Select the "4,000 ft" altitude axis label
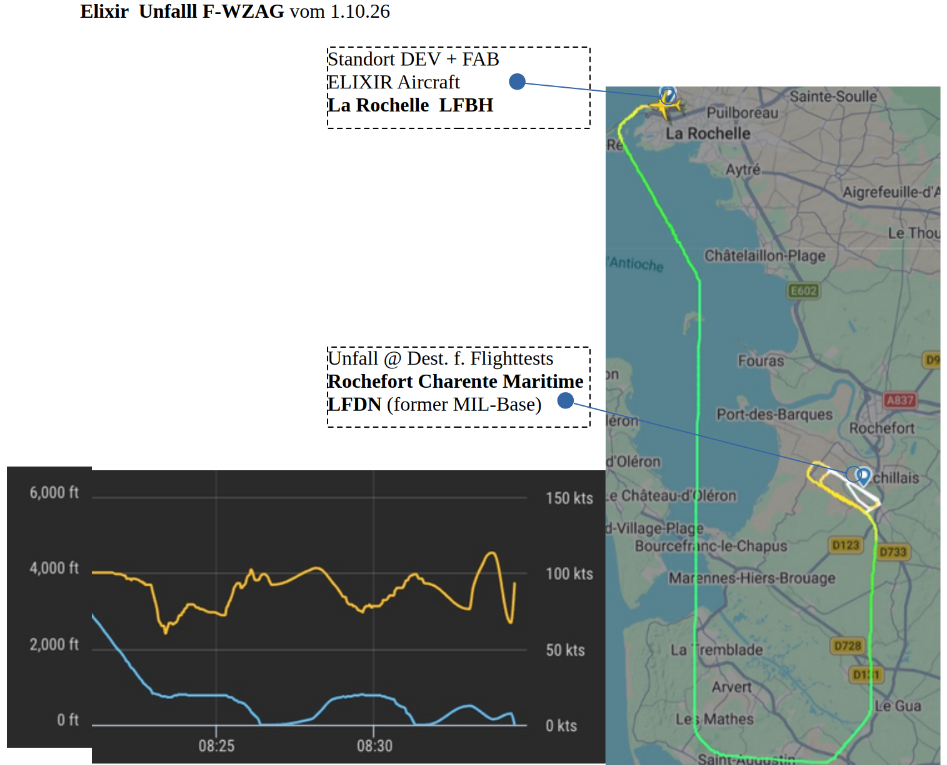 (54, 568)
